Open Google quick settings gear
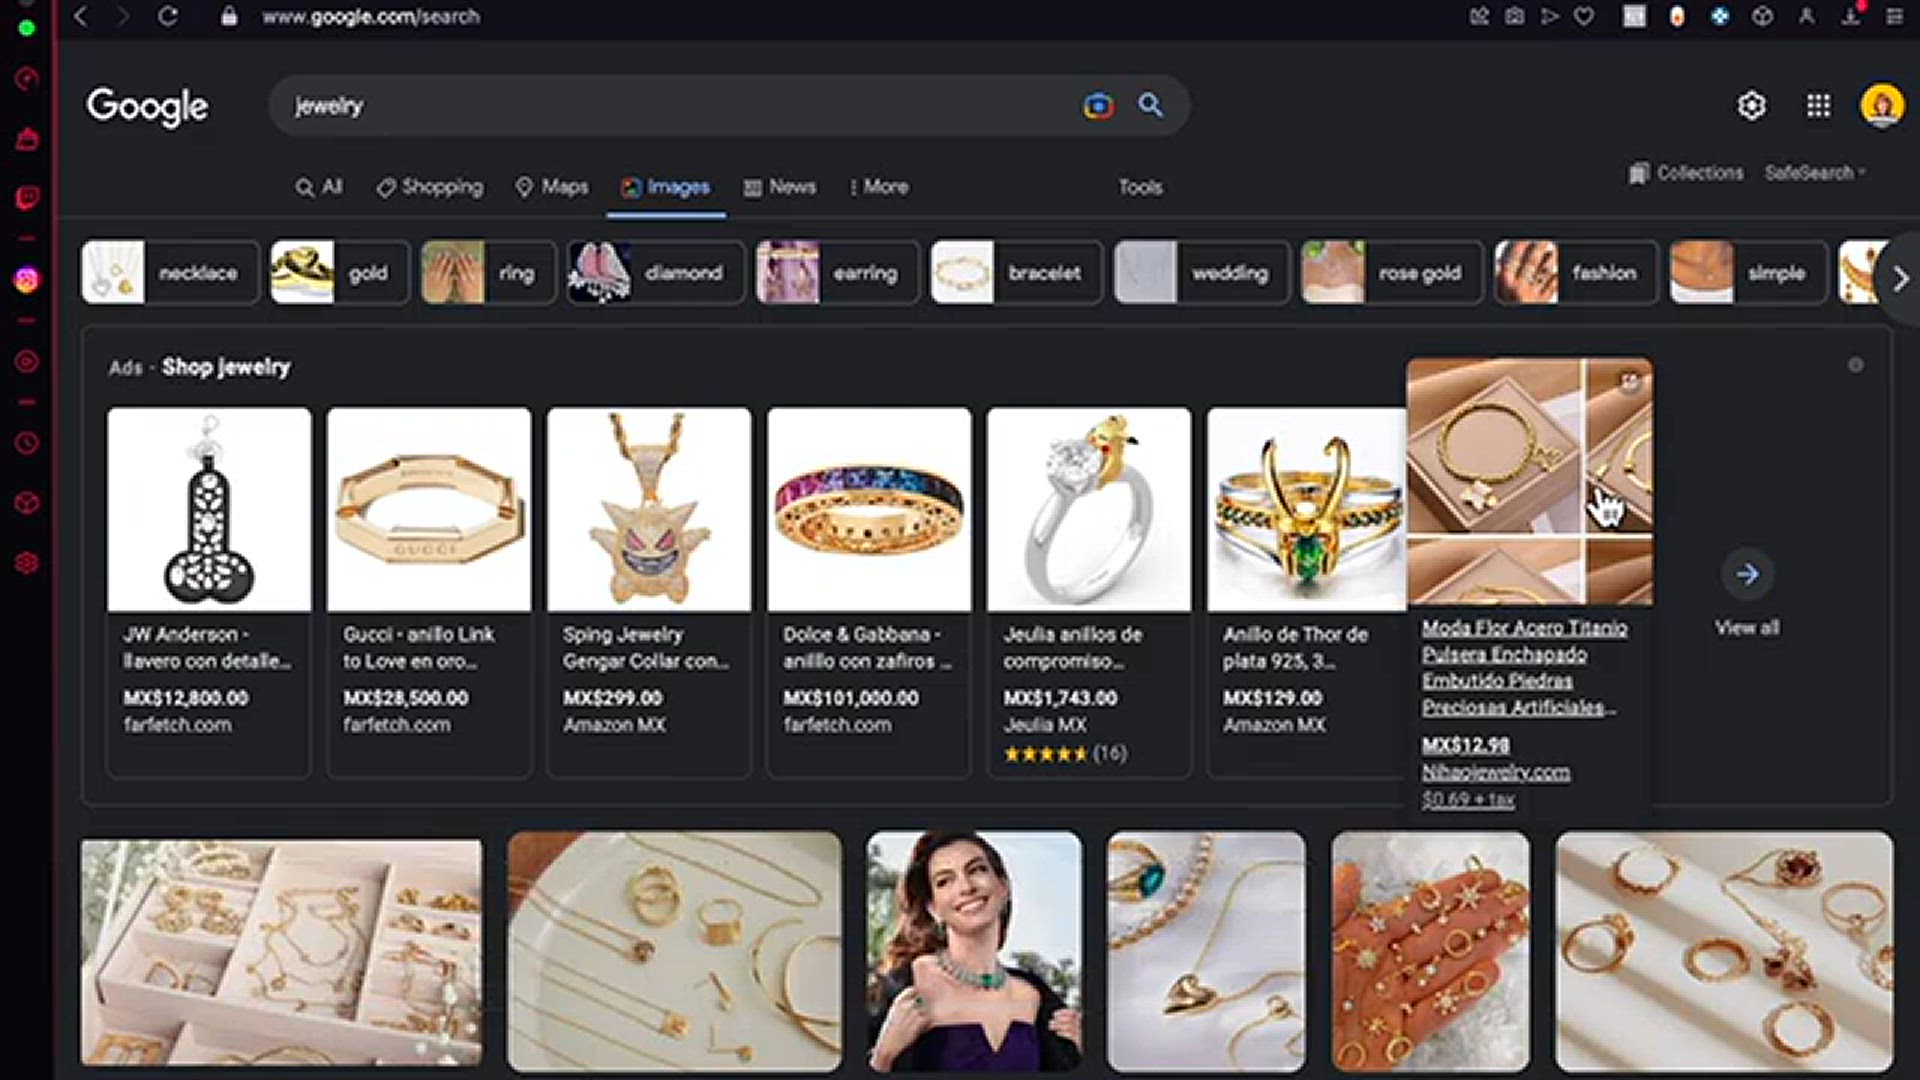1920x1080 pixels. pyautogui.click(x=1751, y=105)
